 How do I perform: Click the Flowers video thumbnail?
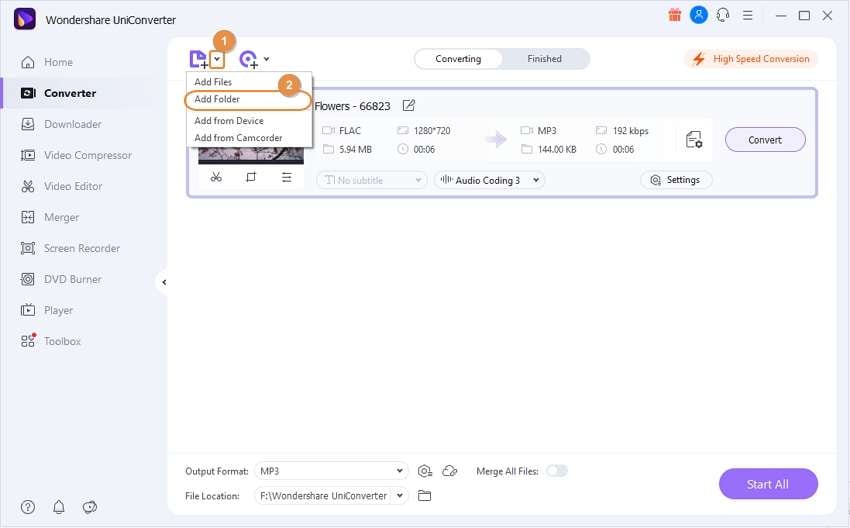251,154
